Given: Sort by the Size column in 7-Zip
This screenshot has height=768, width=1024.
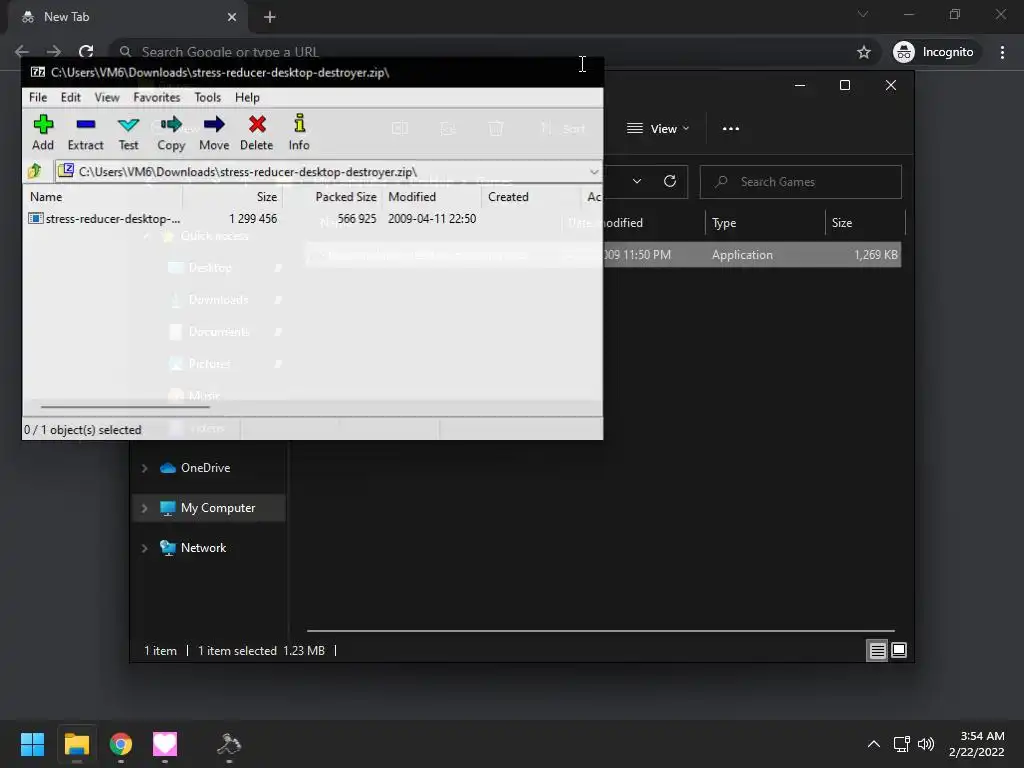Looking at the screenshot, I should 232,197.
